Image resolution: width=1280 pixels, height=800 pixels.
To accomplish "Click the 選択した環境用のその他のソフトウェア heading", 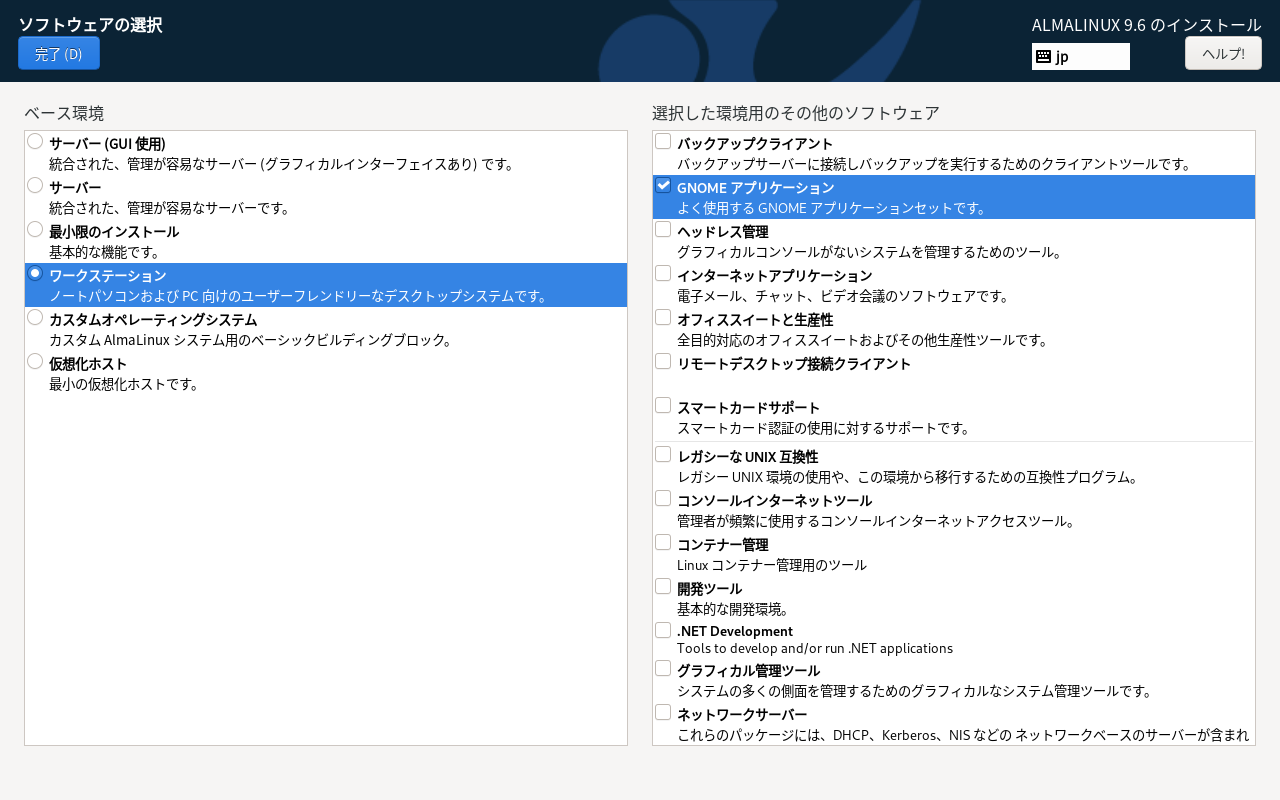I will [x=796, y=113].
